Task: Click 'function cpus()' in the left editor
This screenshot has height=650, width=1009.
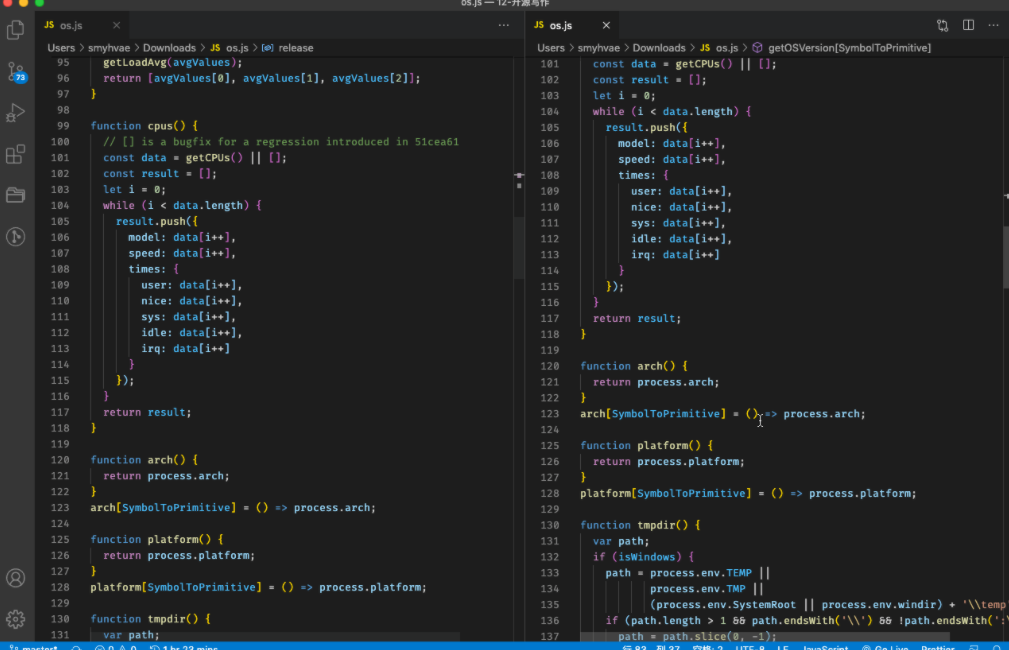Action: click(138, 126)
